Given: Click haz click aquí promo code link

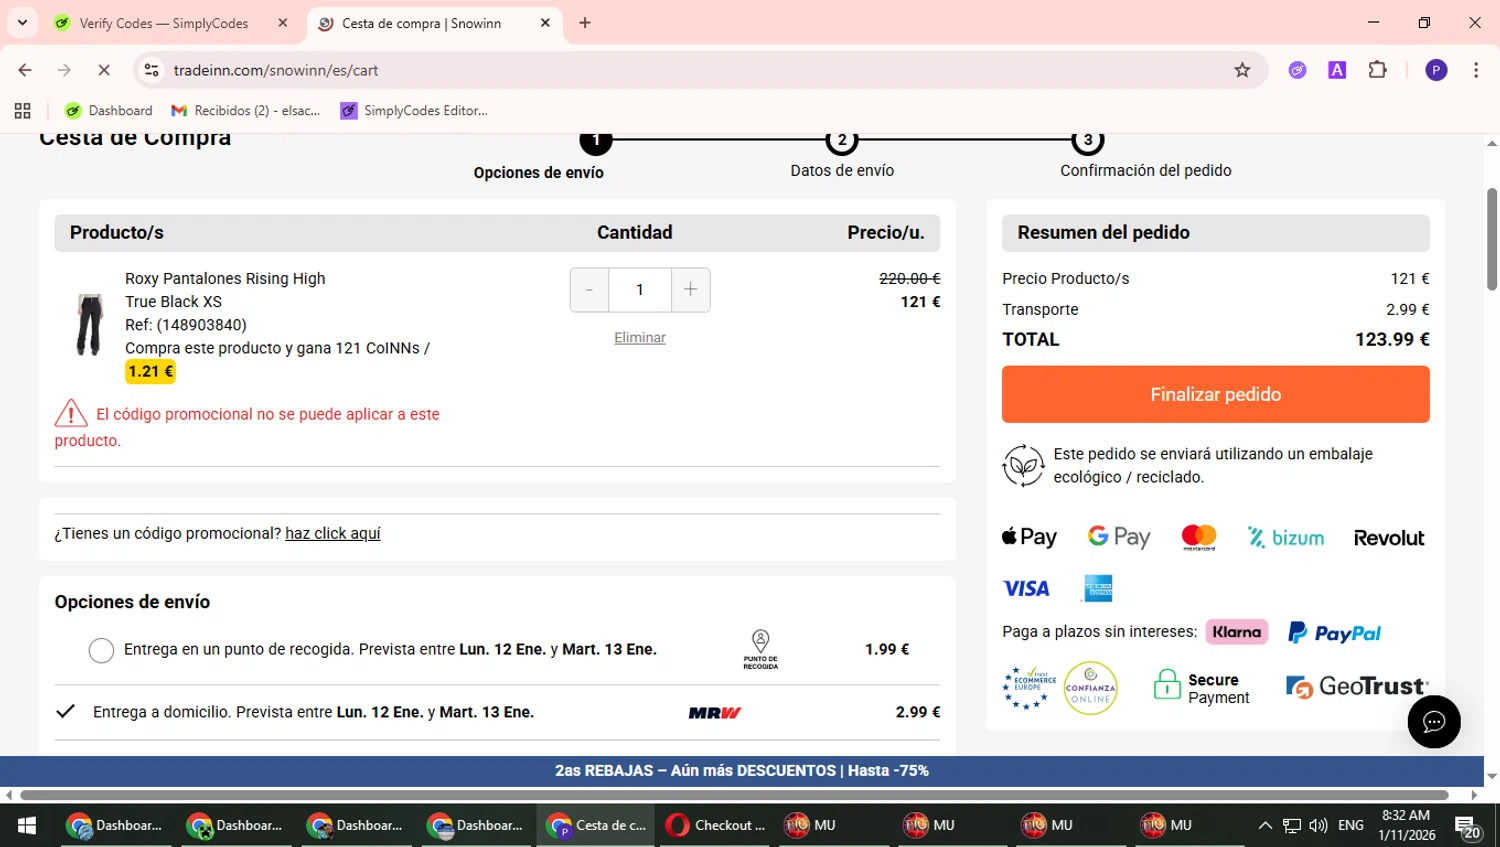Looking at the screenshot, I should (x=333, y=534).
